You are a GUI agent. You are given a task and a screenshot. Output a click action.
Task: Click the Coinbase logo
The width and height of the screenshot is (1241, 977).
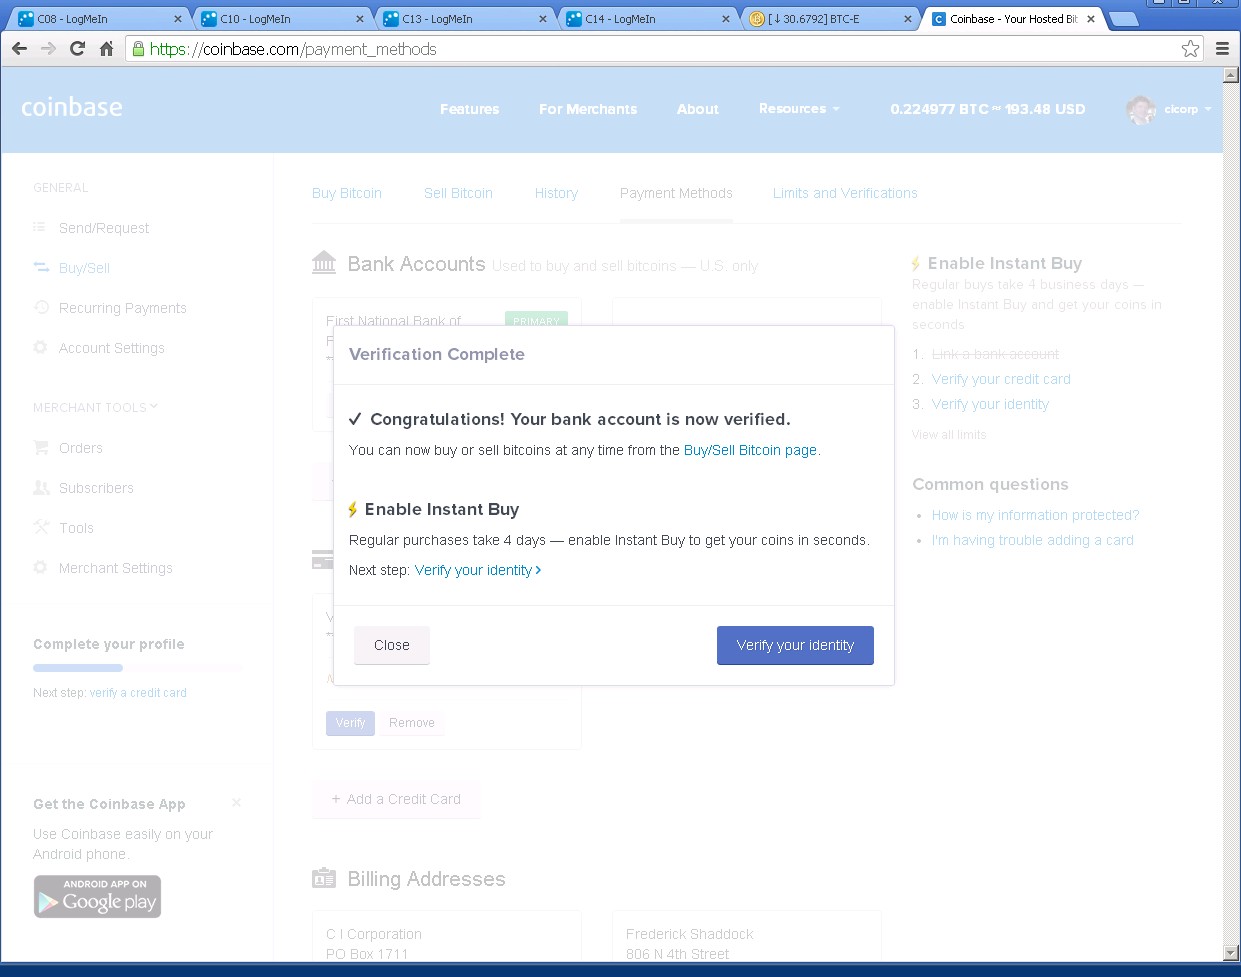72,108
